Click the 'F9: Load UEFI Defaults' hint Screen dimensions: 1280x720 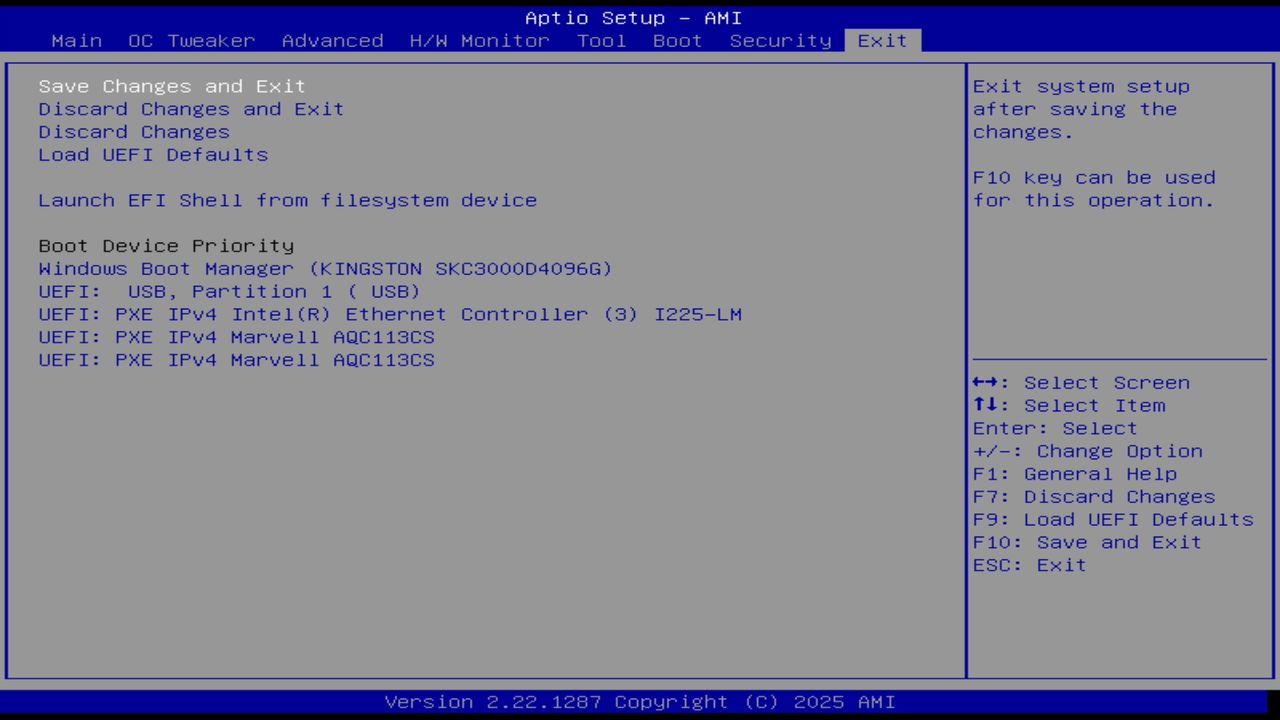point(1113,520)
